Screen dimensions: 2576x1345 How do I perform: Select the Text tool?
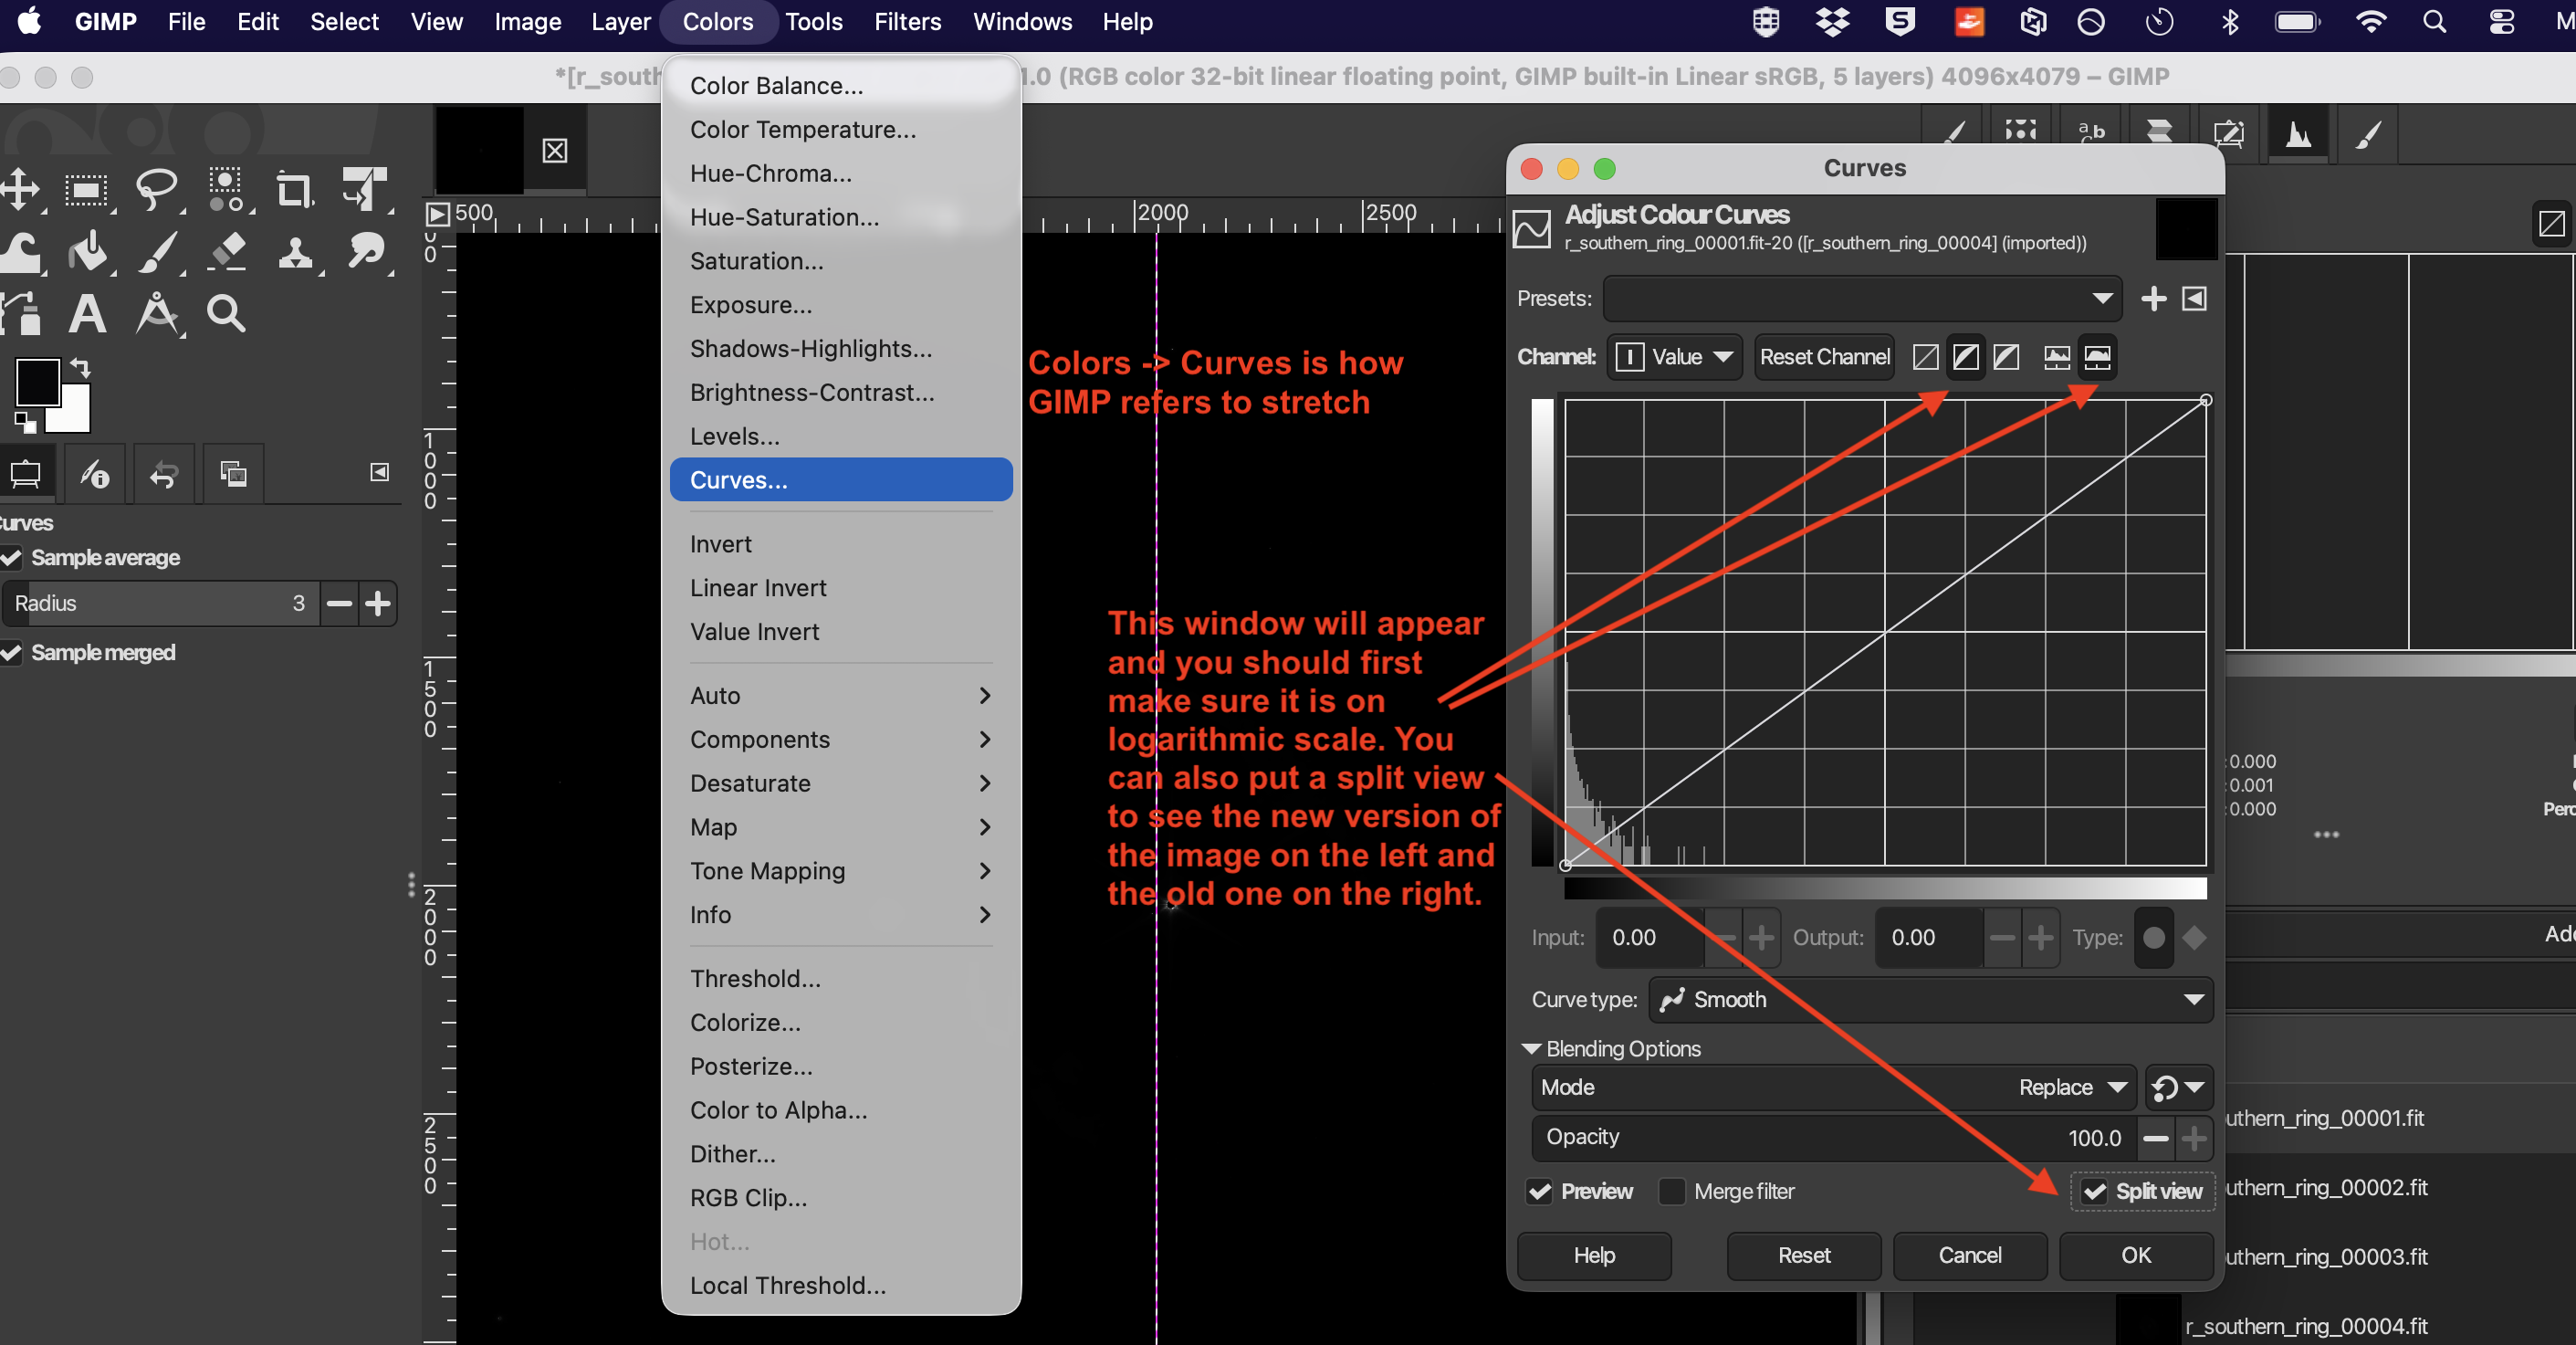(x=87, y=314)
